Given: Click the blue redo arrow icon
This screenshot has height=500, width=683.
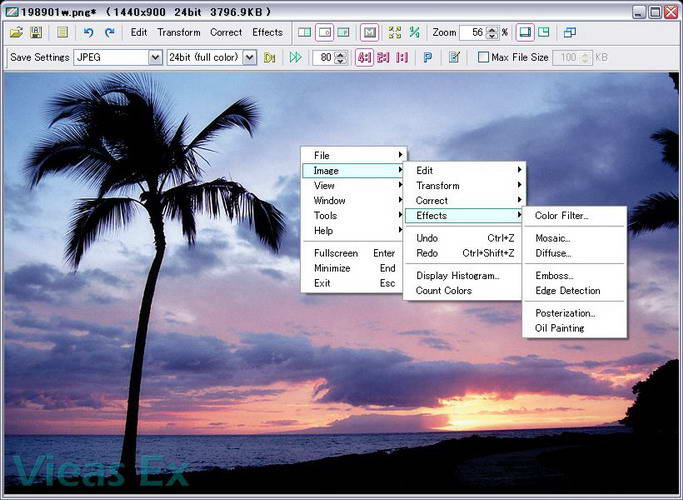Looking at the screenshot, I should click(x=109, y=33).
